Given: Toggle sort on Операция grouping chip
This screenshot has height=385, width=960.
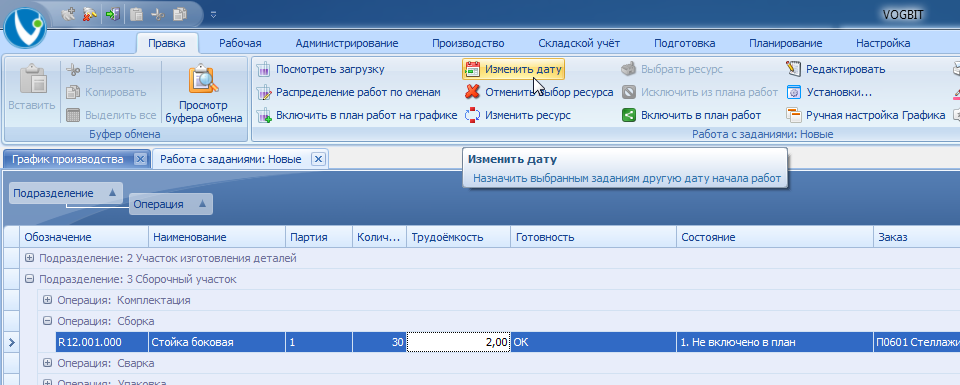Looking at the screenshot, I should 171,204.
